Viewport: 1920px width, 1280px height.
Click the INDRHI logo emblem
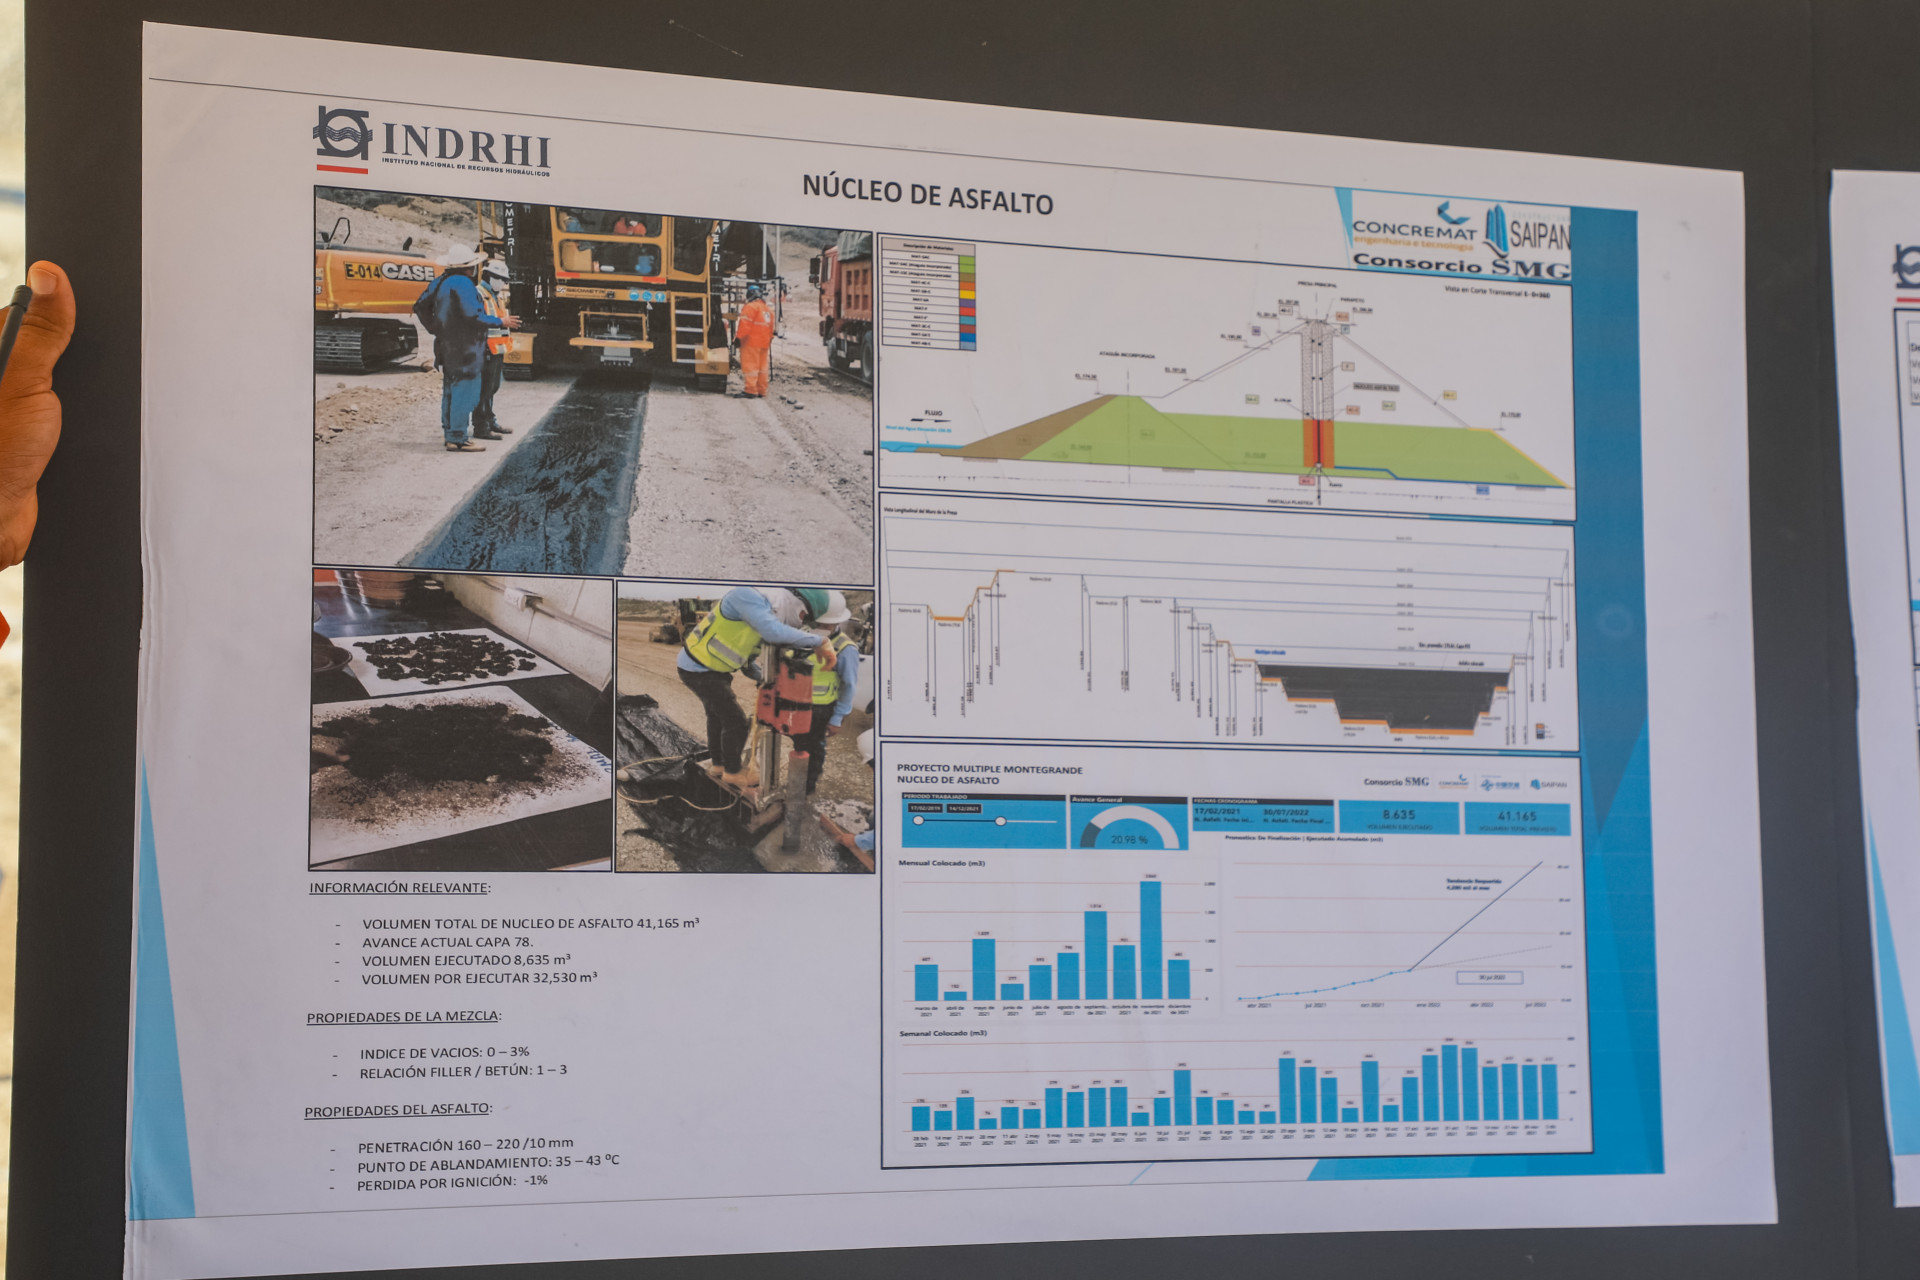343,135
